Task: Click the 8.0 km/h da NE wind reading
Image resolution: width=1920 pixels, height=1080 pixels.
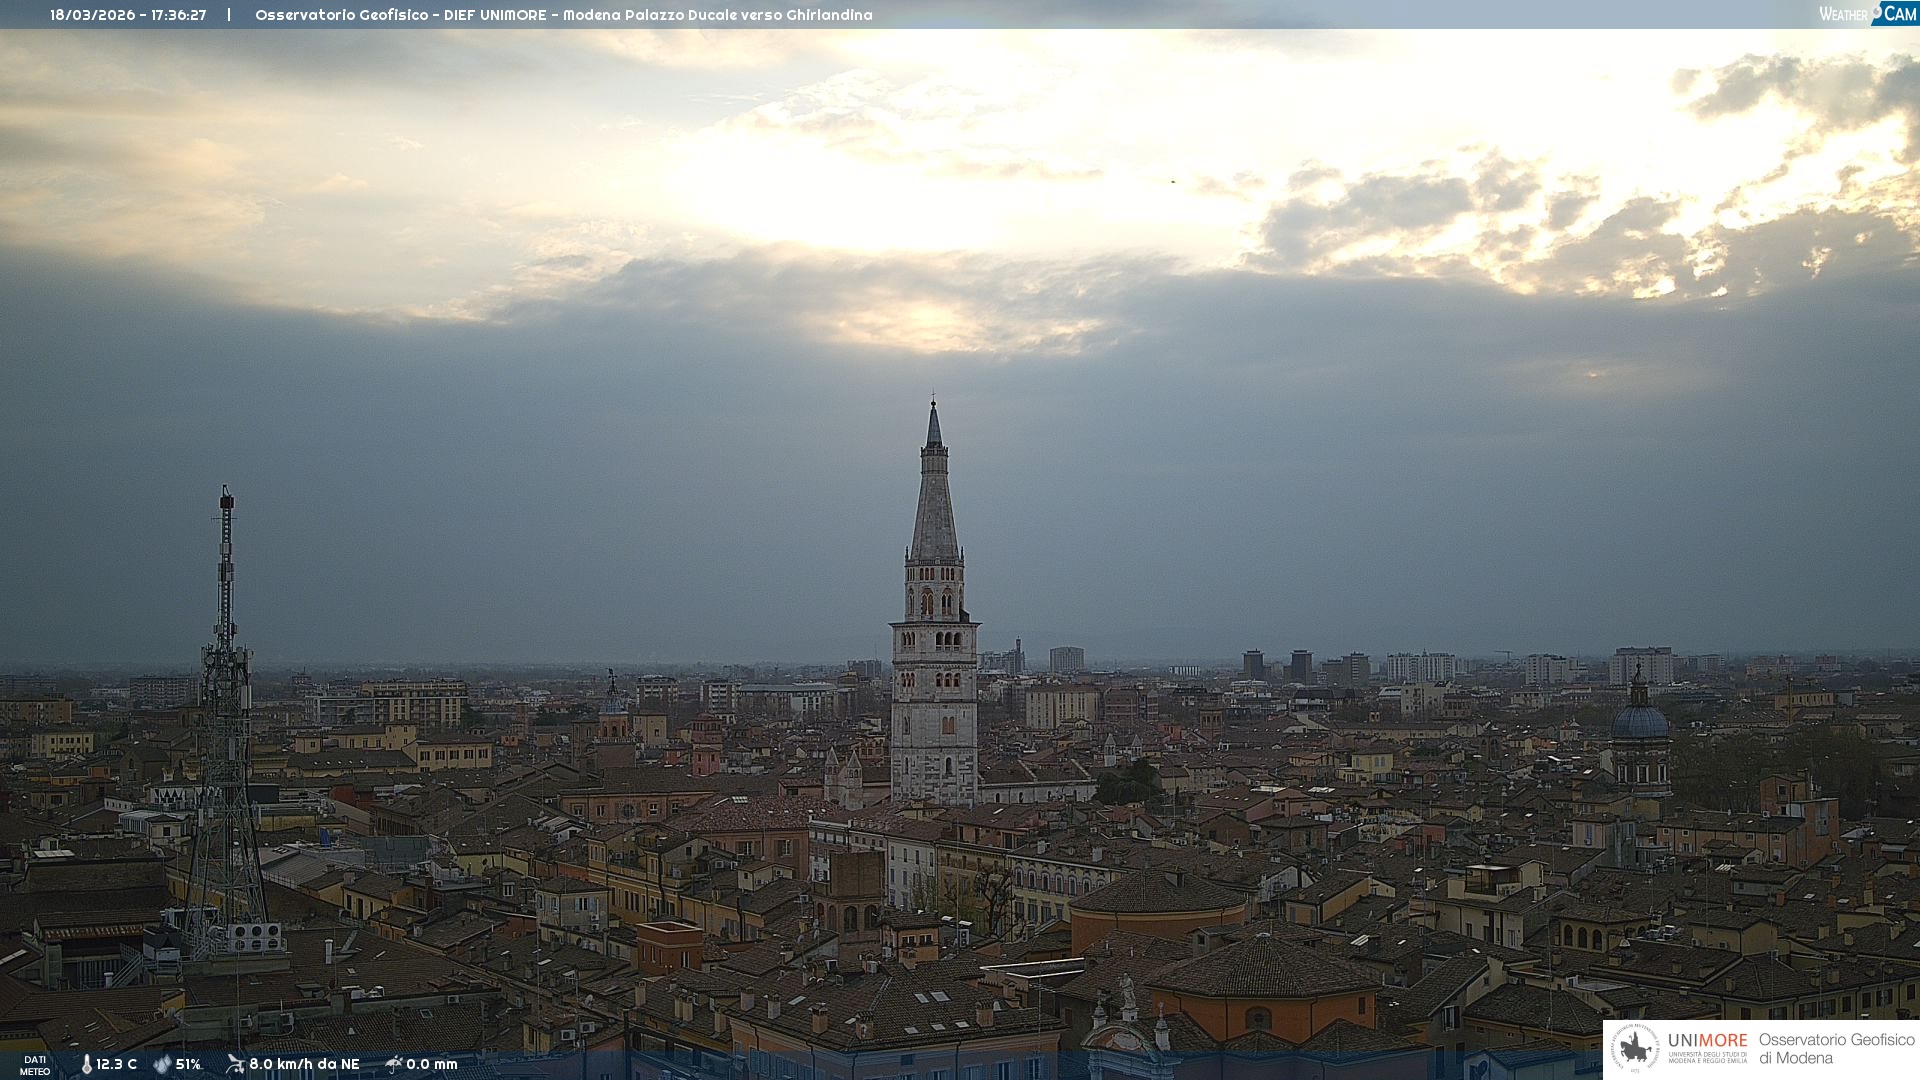Action: tap(304, 1064)
